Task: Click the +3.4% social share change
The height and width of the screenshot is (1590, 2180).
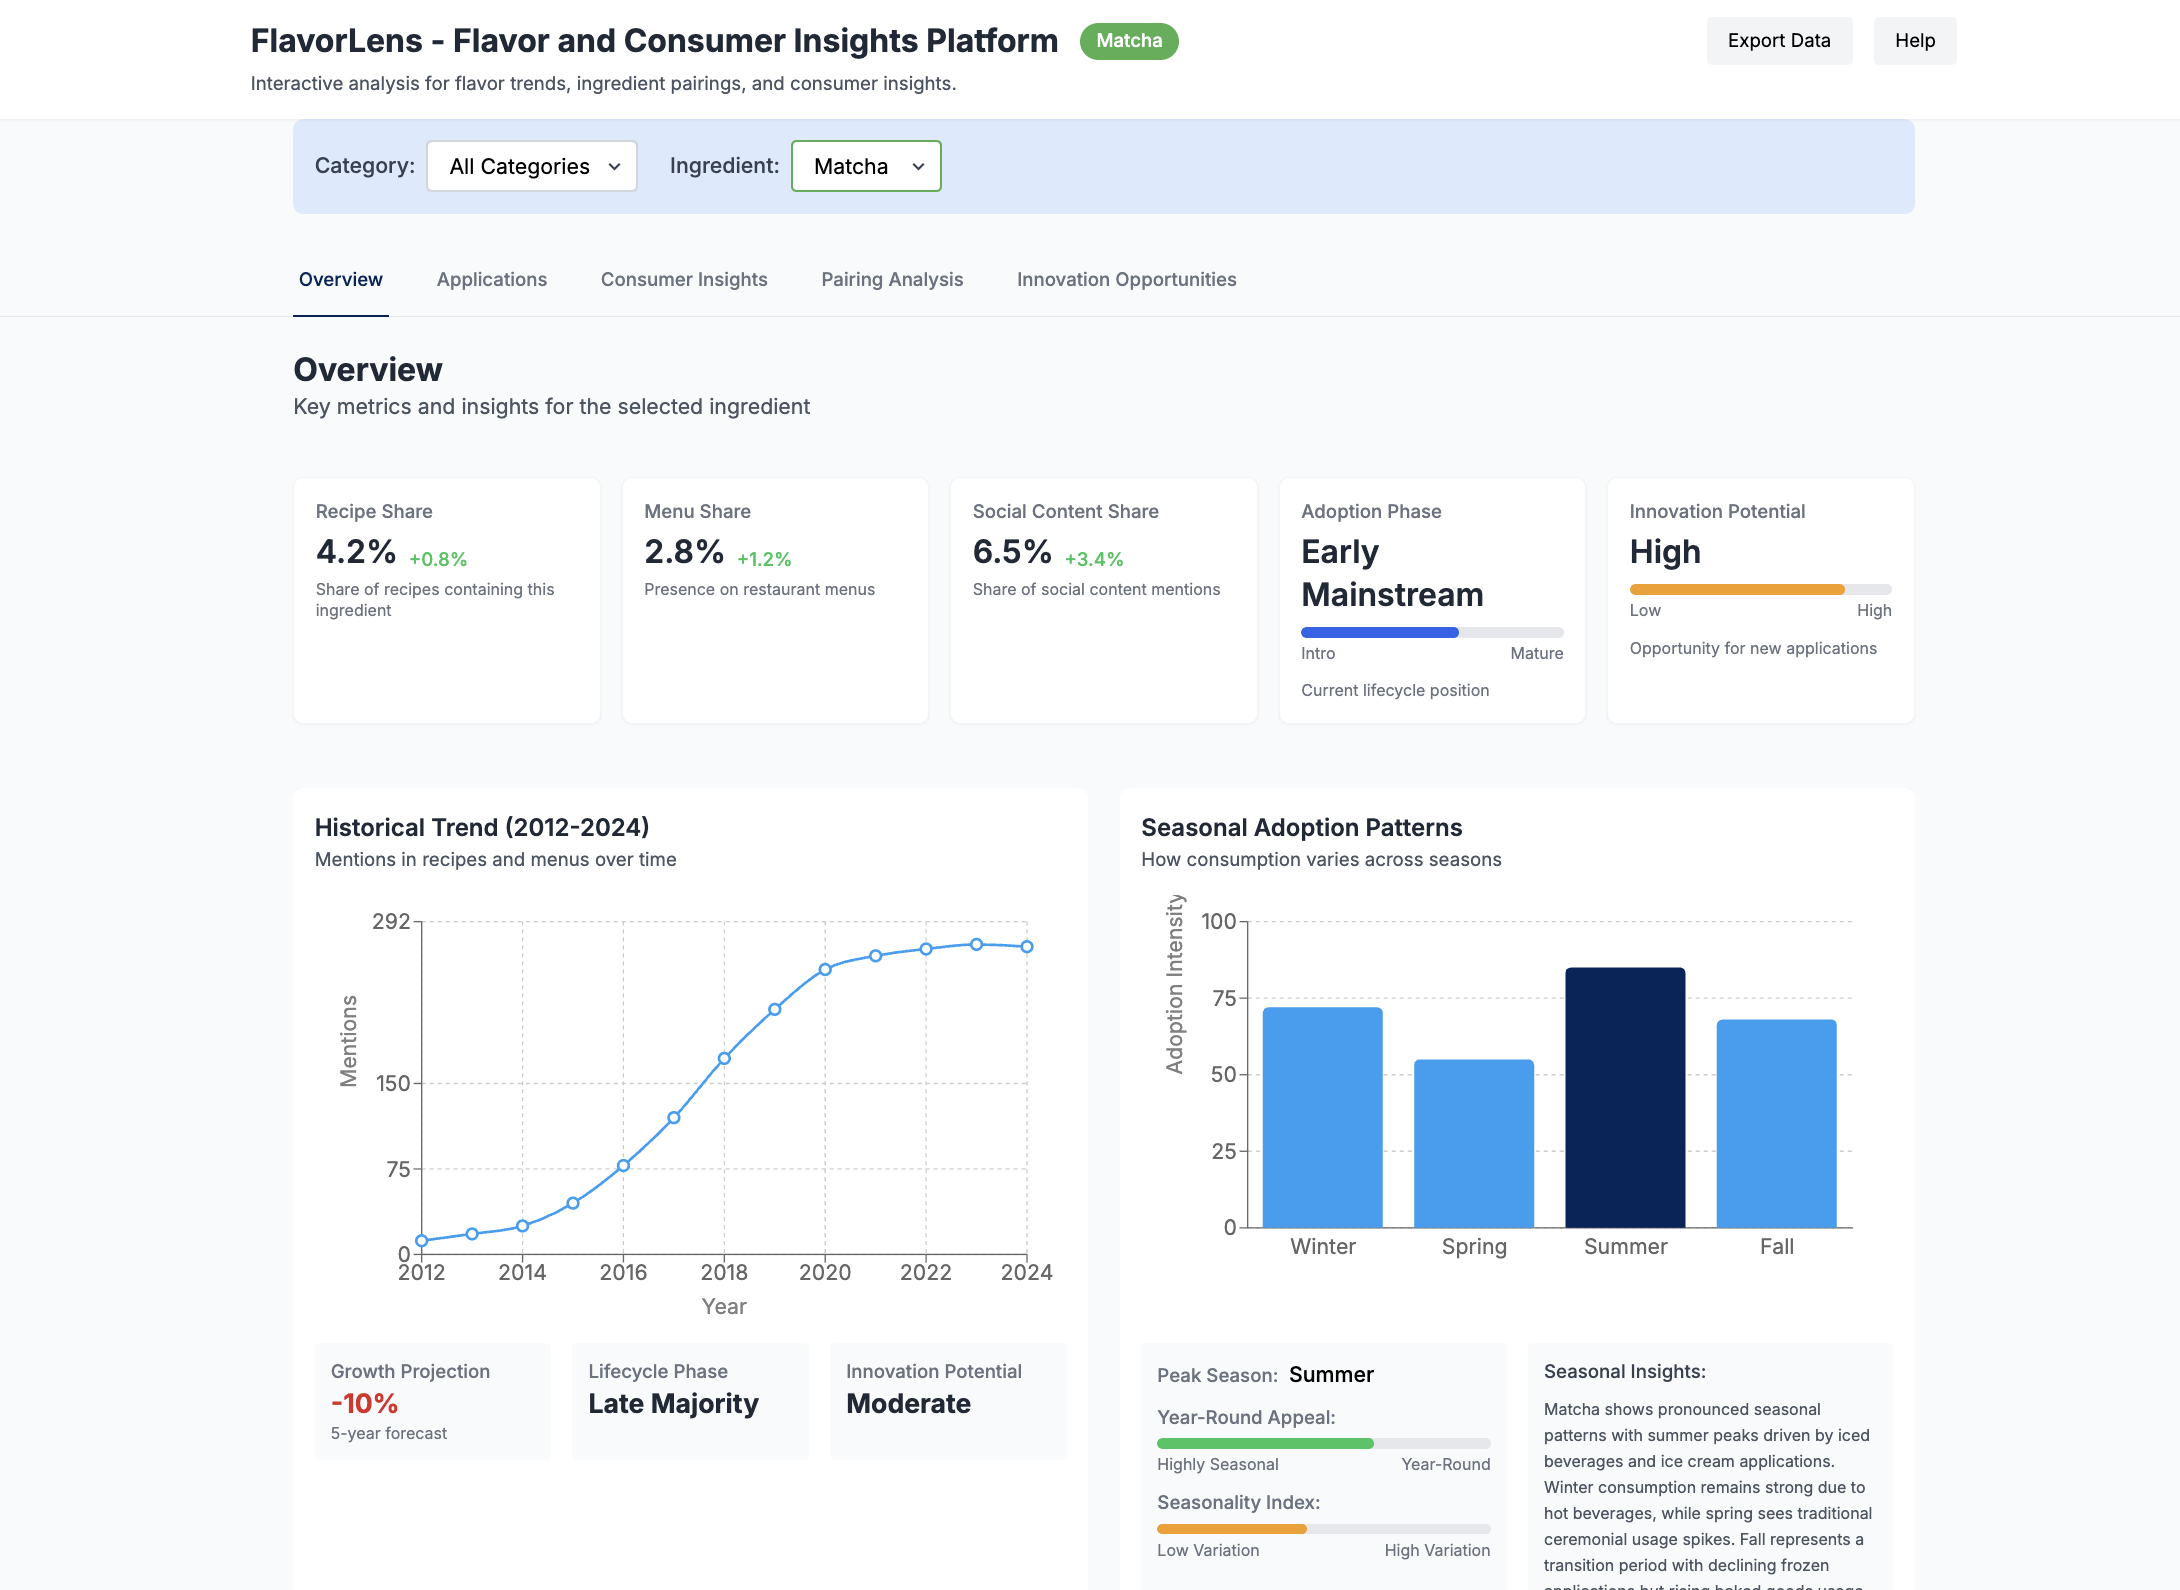Action: tap(1094, 559)
